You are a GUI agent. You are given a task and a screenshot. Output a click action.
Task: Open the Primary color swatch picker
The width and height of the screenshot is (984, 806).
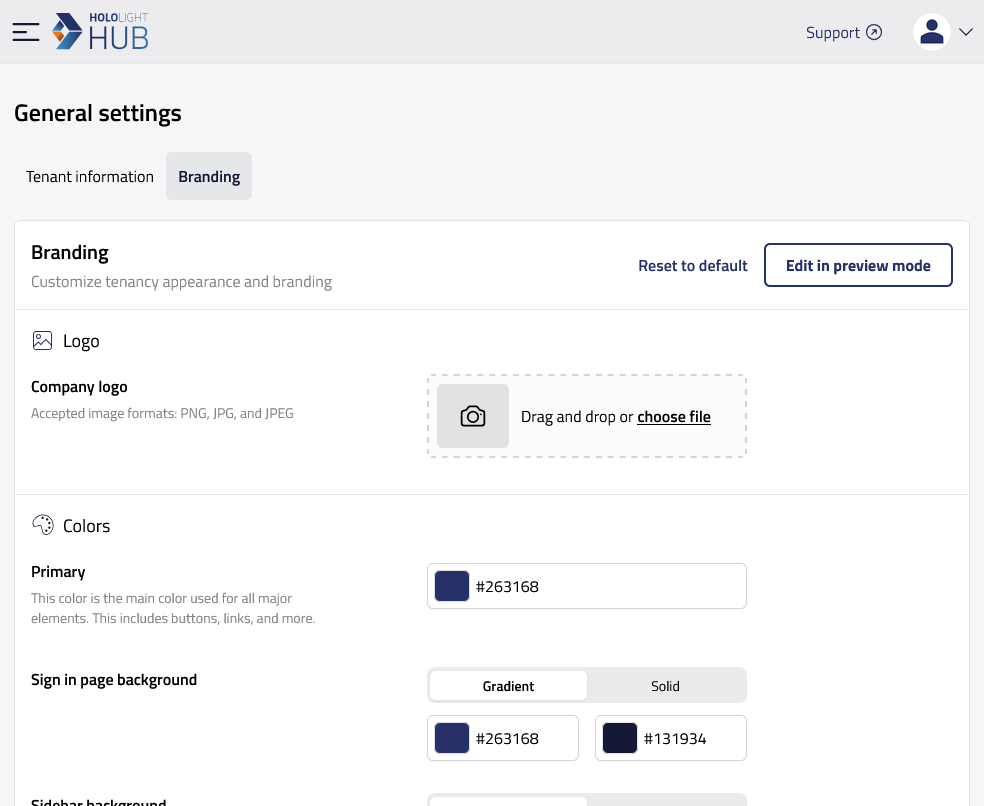[x=452, y=586]
